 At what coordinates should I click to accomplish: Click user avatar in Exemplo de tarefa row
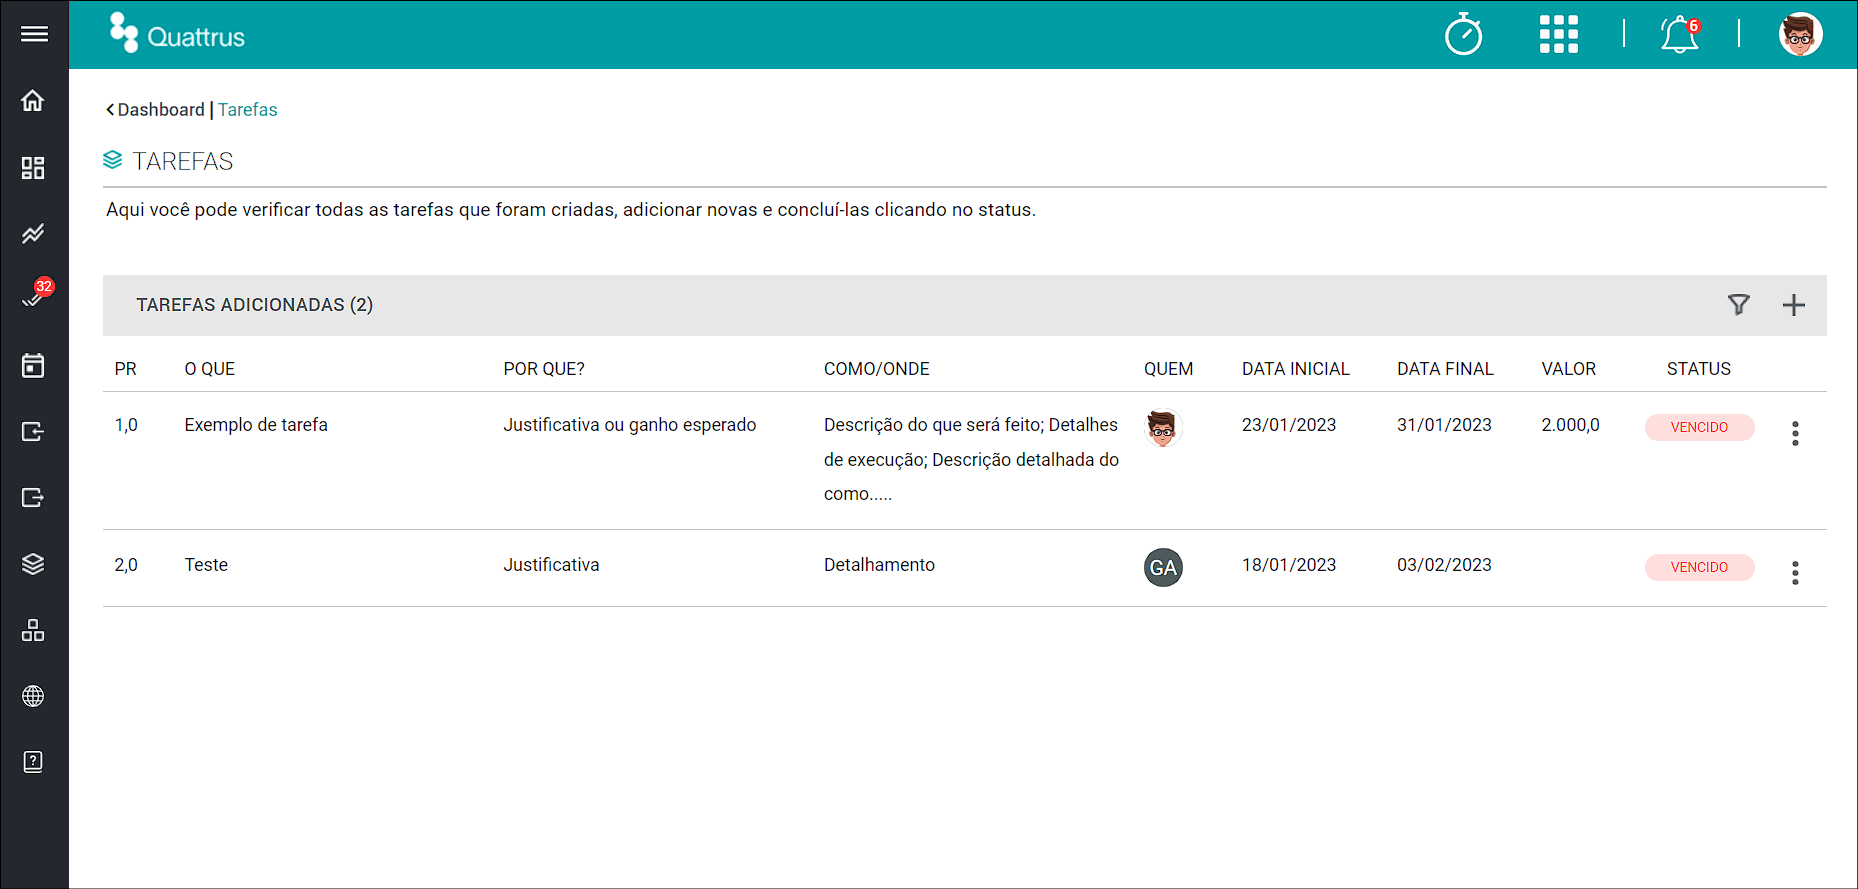(x=1163, y=428)
